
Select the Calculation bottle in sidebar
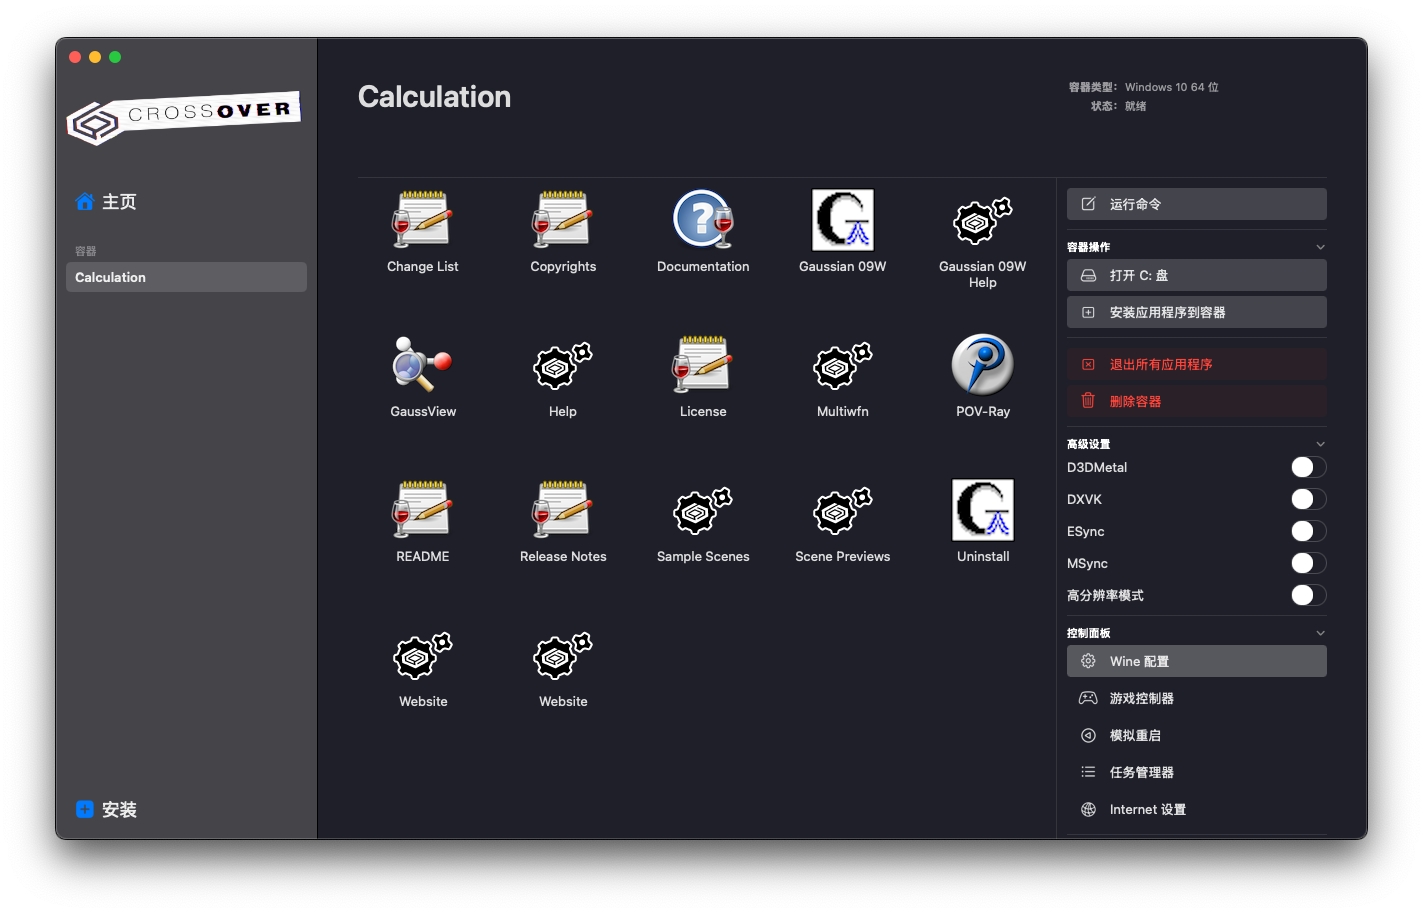pos(186,277)
